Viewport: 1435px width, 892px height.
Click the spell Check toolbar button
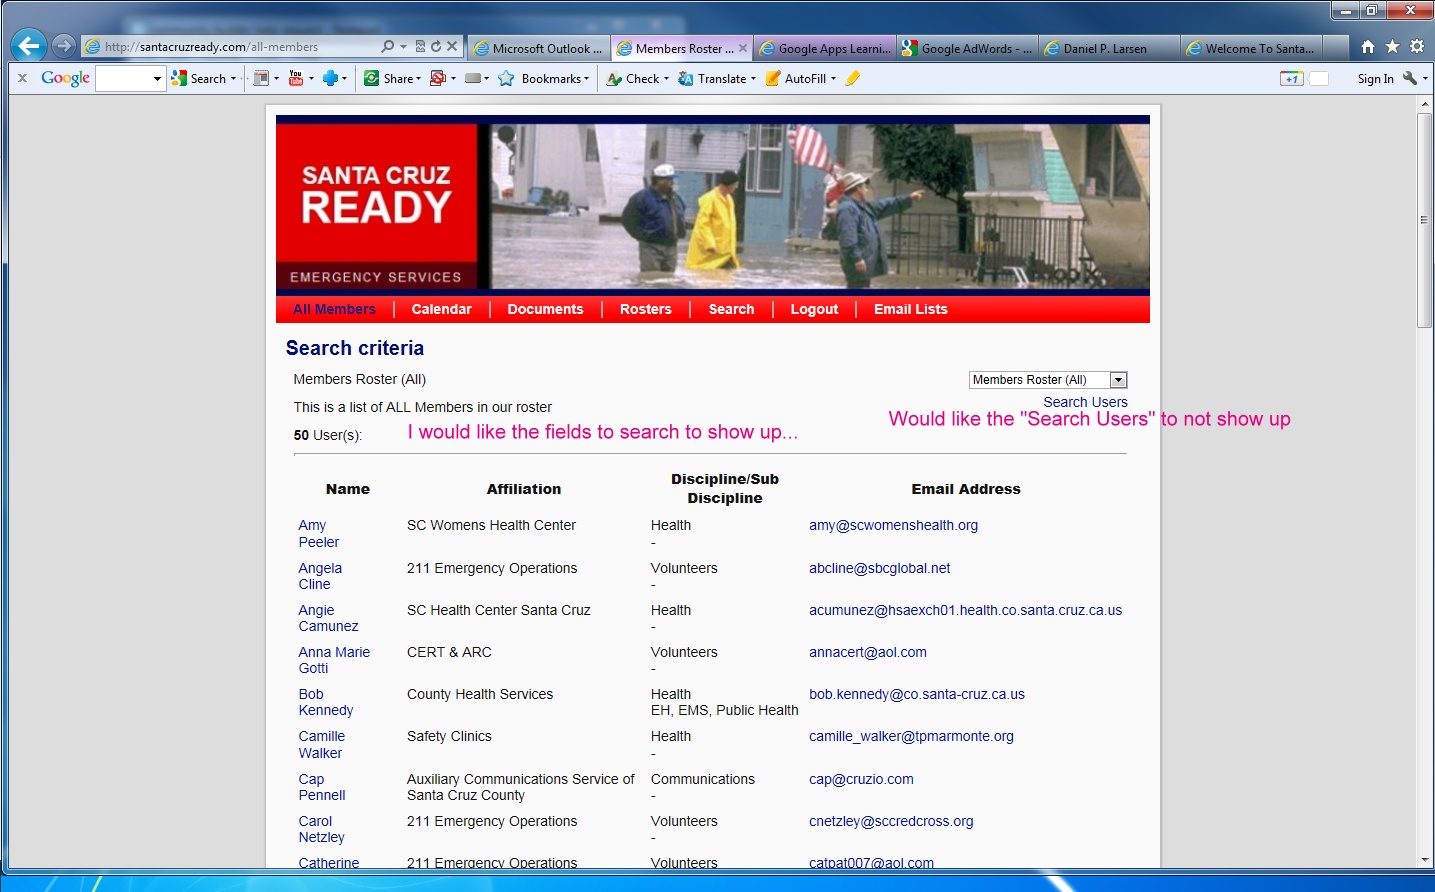click(633, 78)
